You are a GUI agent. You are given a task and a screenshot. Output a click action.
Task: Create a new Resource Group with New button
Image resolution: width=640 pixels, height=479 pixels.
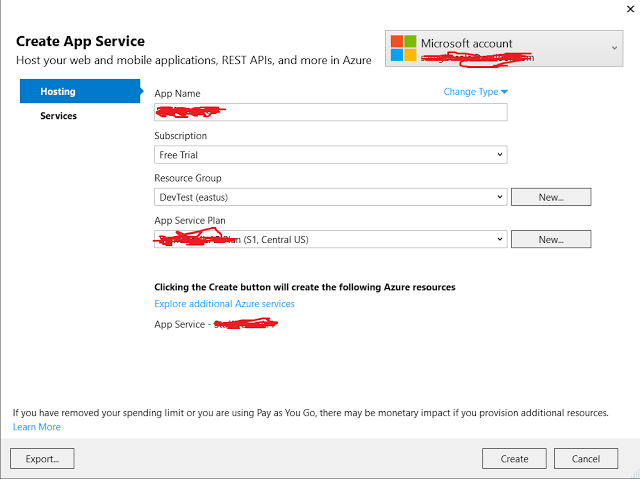click(551, 197)
